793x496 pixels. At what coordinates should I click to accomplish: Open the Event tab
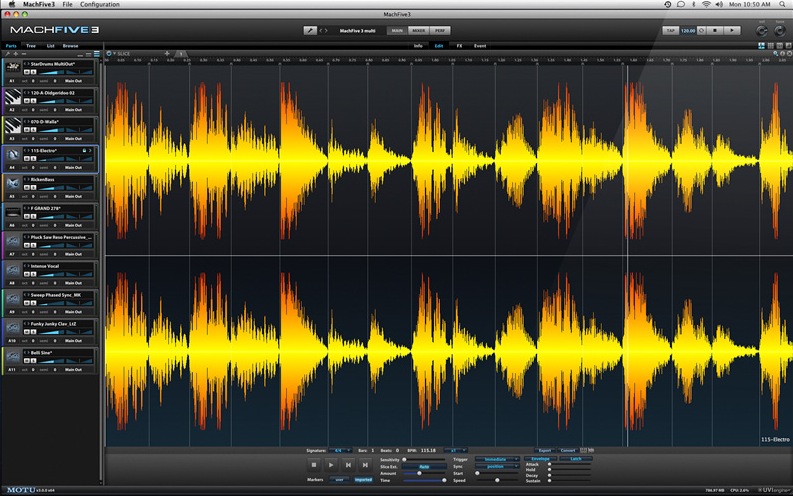tap(480, 46)
